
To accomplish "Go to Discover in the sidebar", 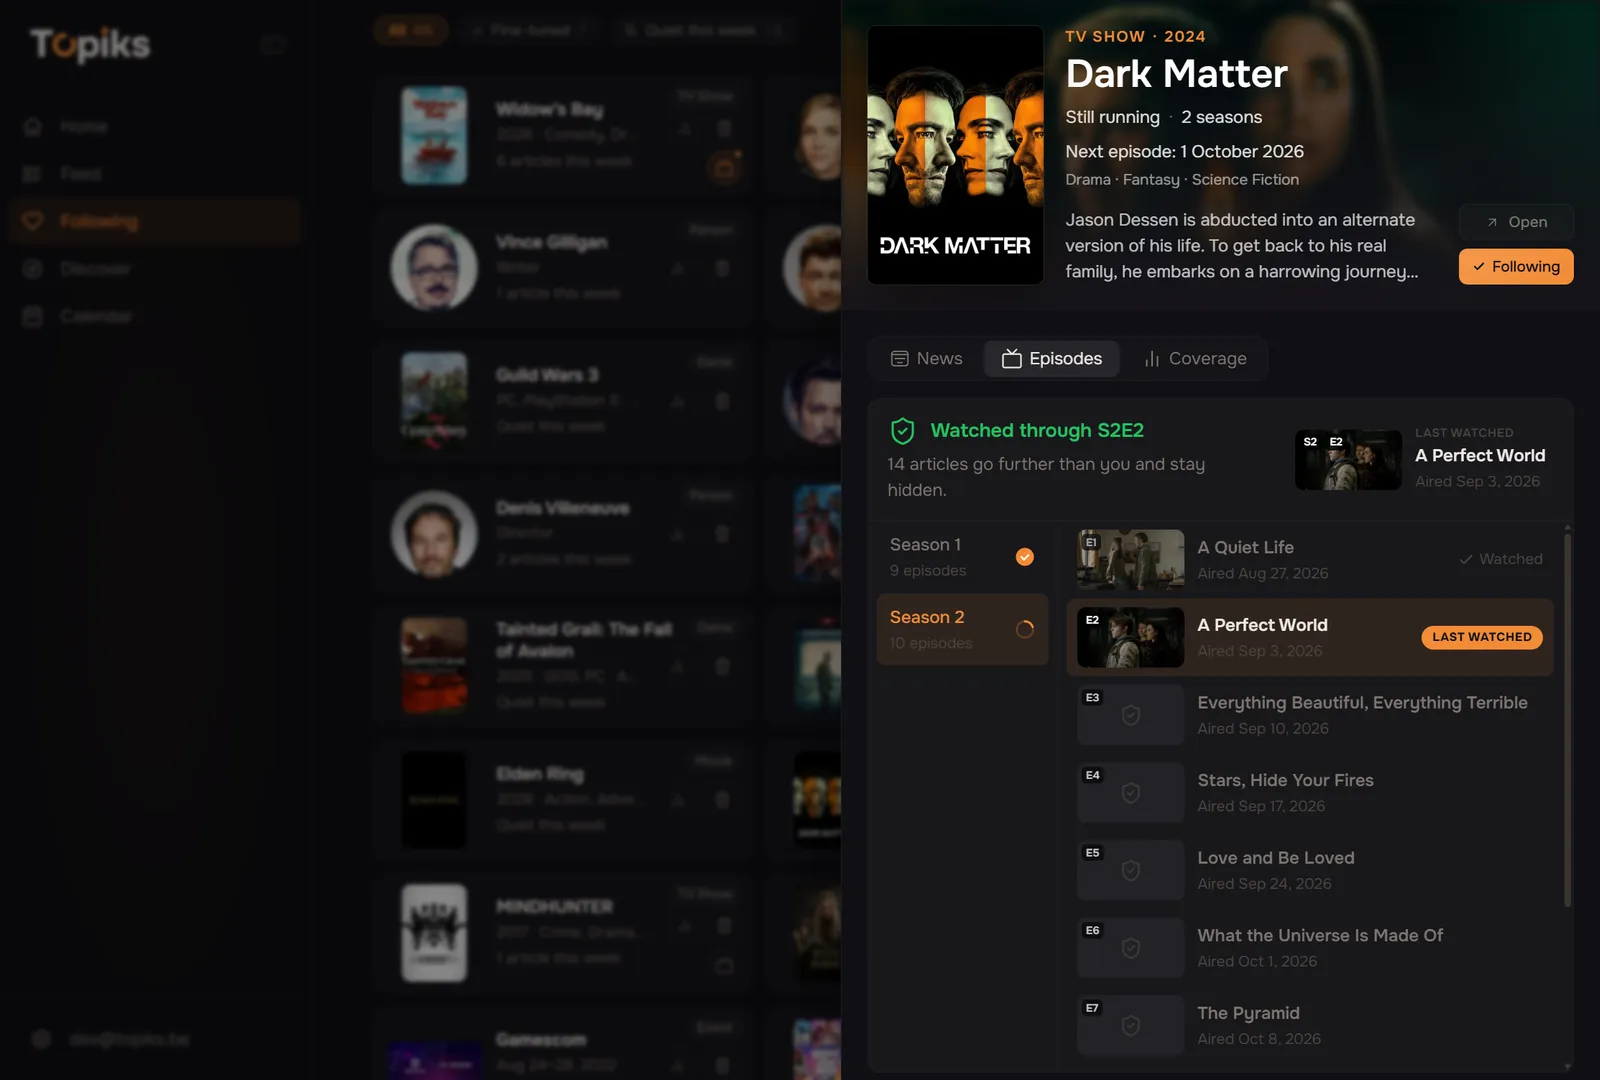I will click(155, 269).
